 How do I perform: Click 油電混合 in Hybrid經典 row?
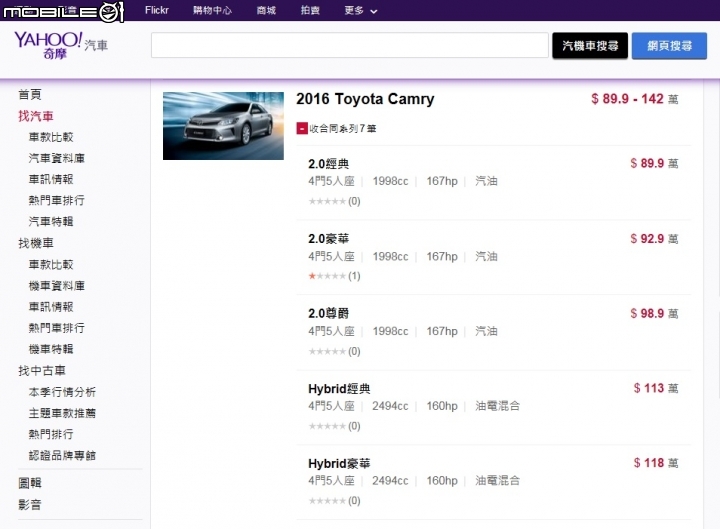498,406
